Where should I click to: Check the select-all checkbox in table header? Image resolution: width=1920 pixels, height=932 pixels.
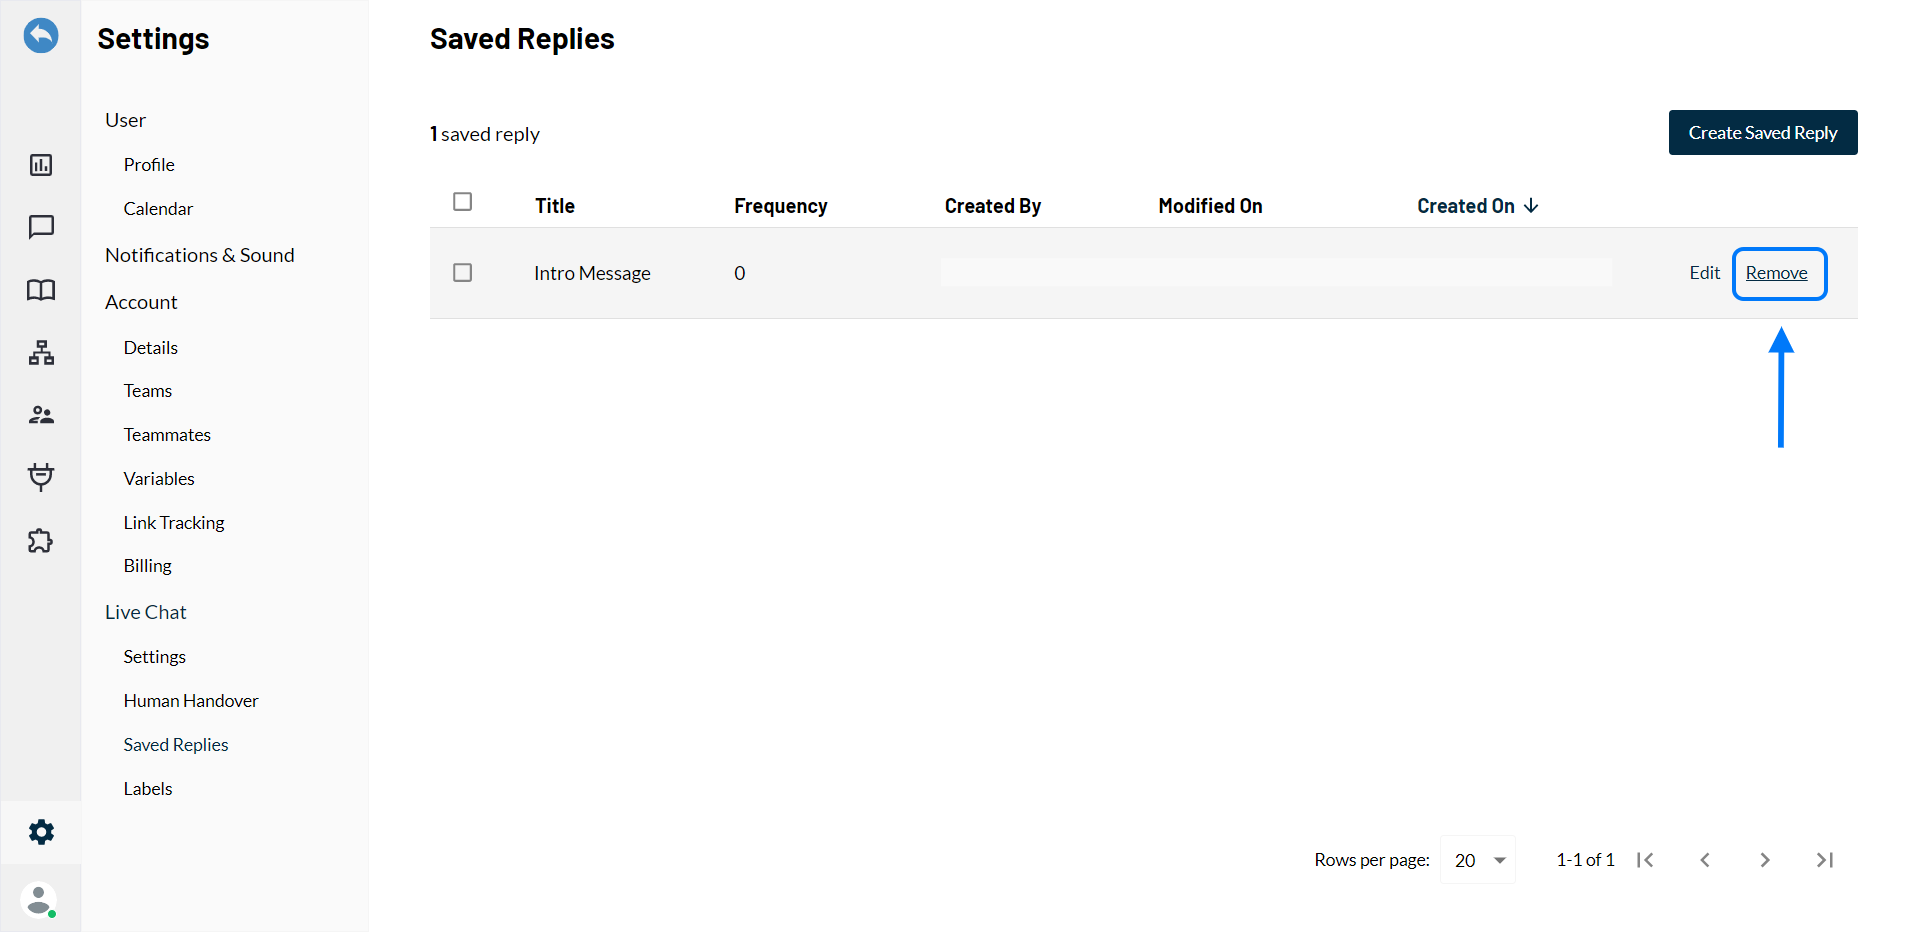pyautogui.click(x=462, y=202)
